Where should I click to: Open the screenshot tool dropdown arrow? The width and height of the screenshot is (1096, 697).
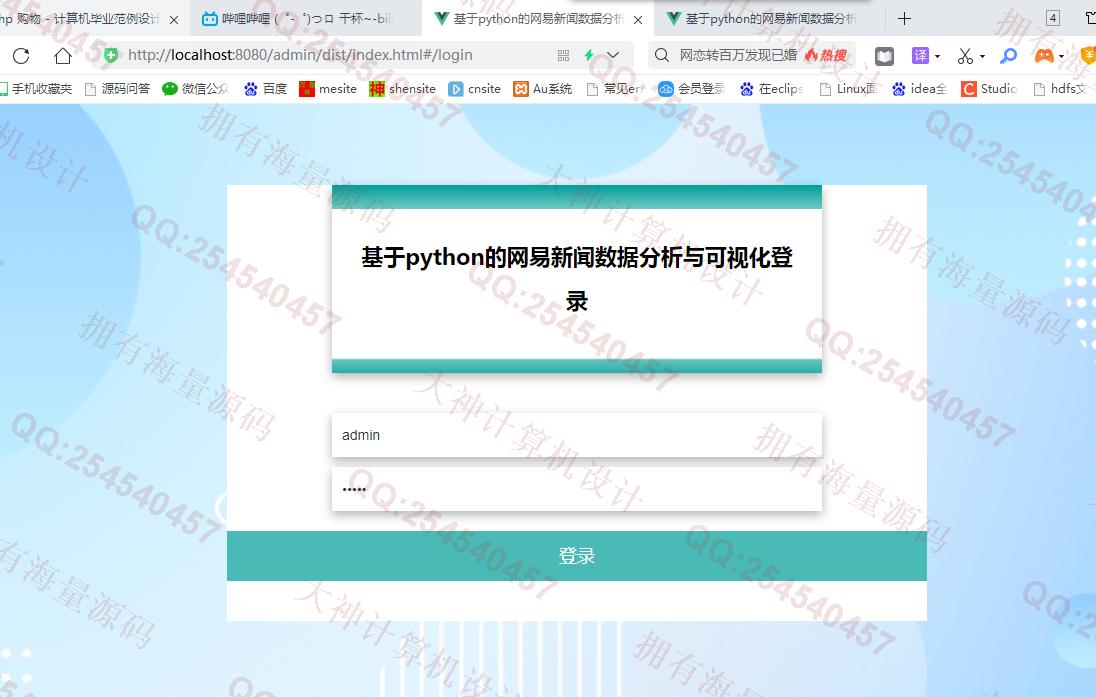[x=982, y=57]
